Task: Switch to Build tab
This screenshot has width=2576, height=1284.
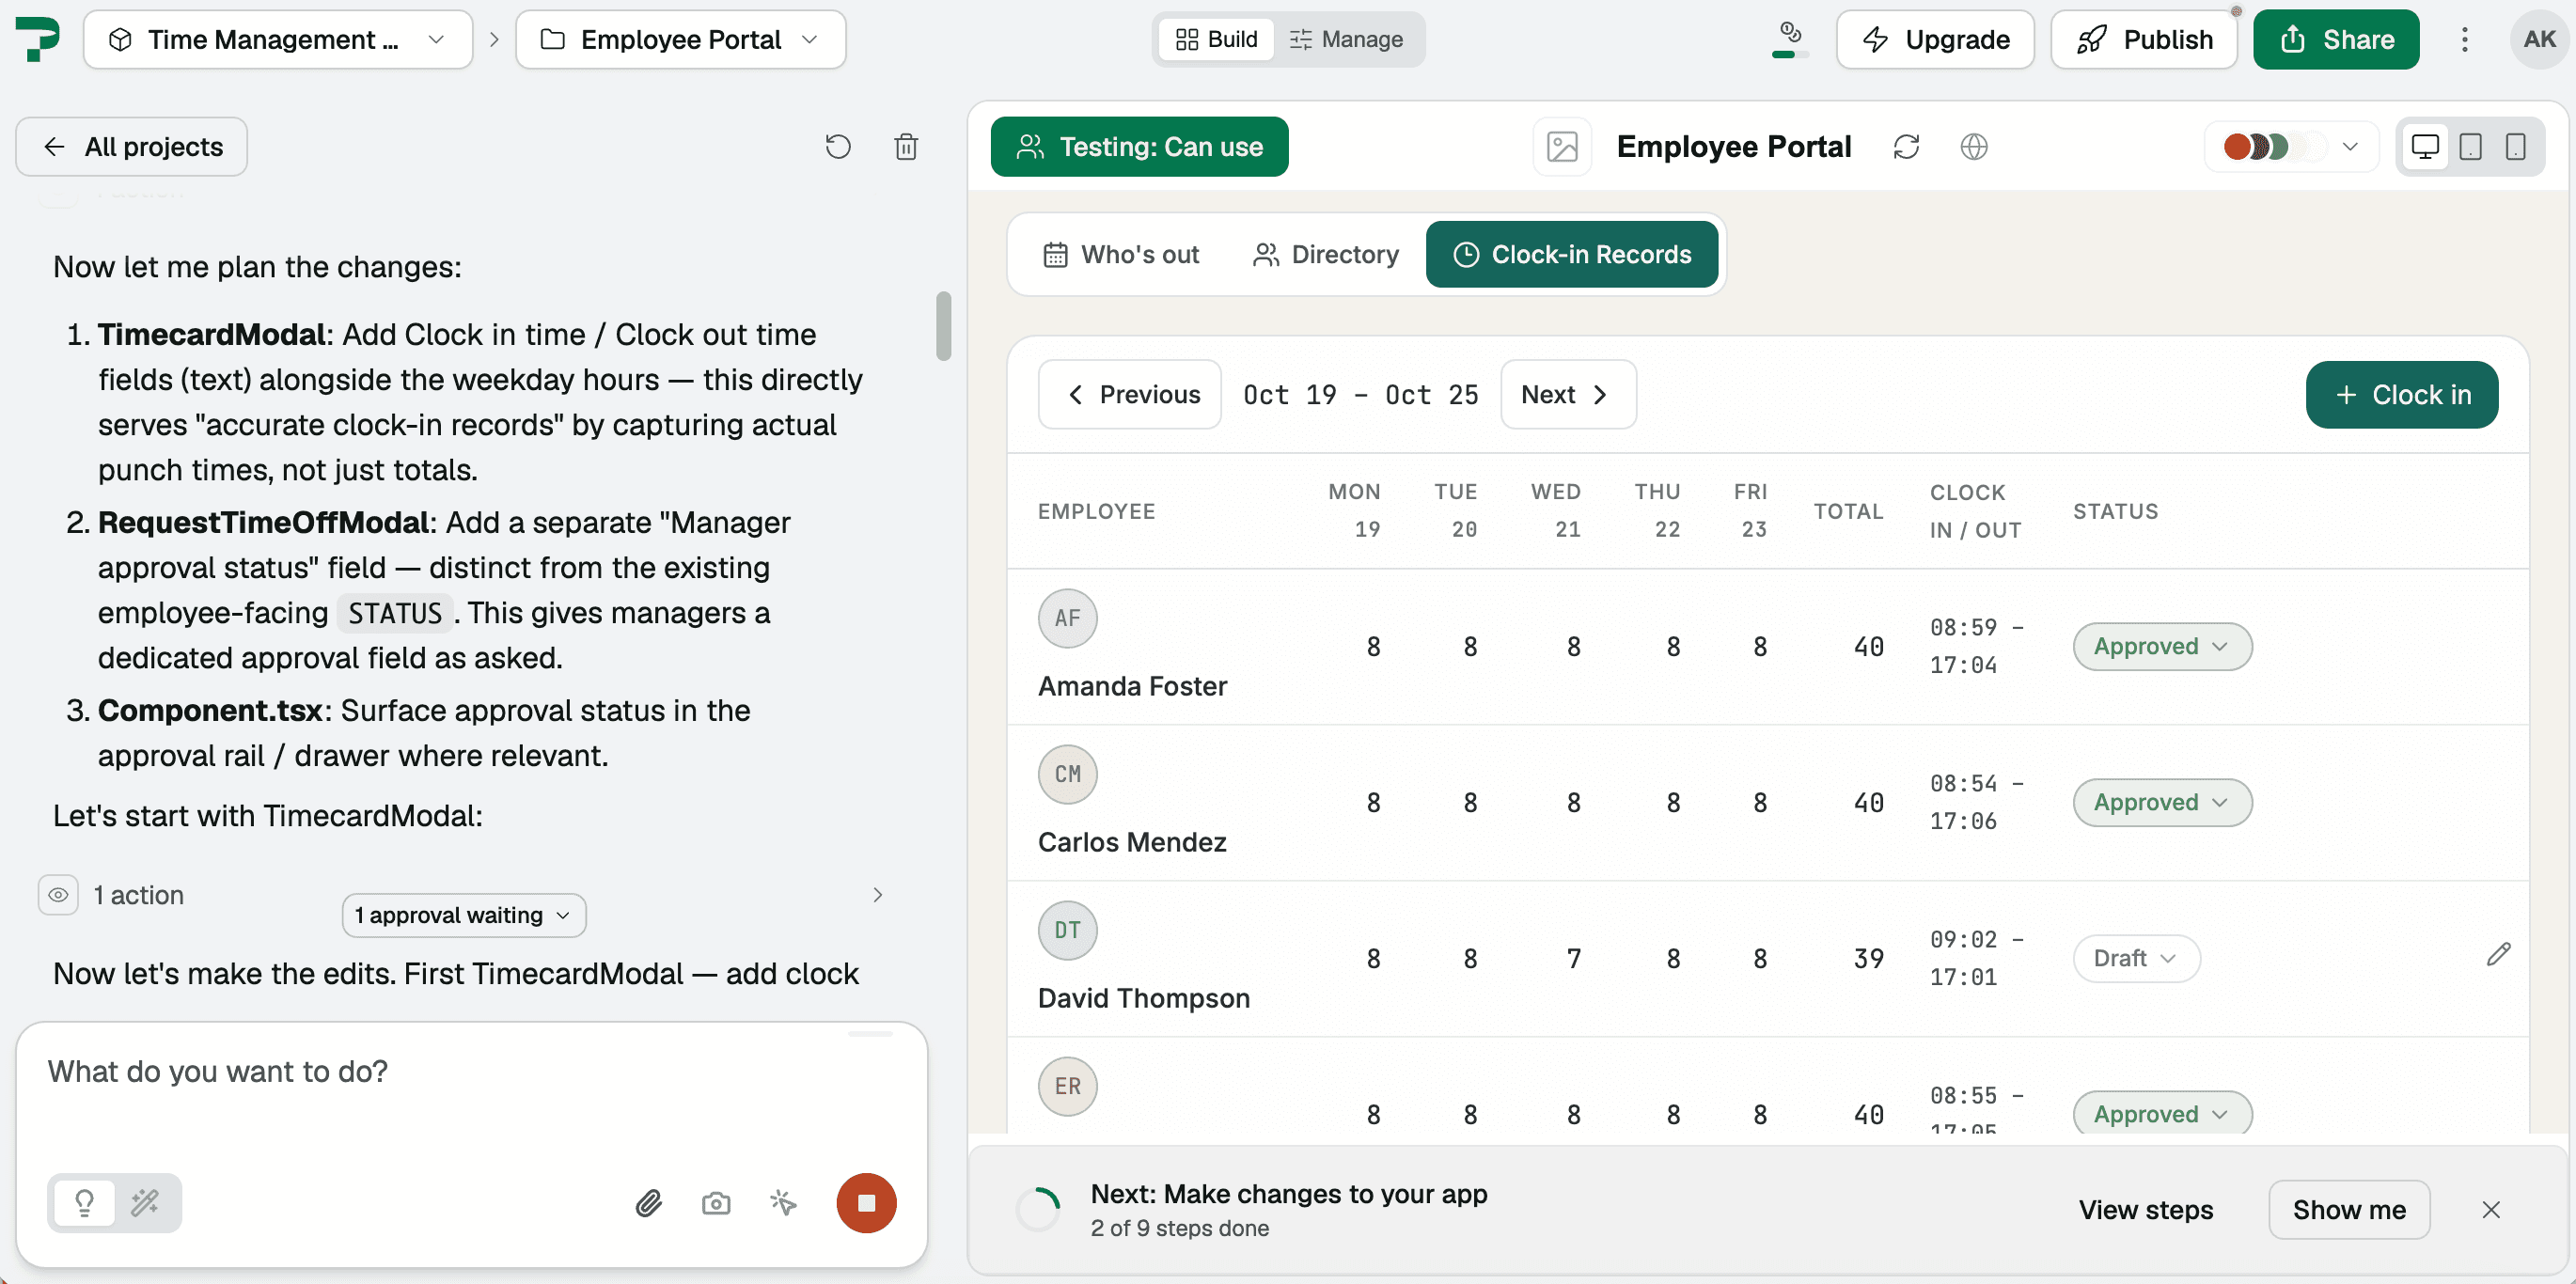Action: coord(1216,39)
